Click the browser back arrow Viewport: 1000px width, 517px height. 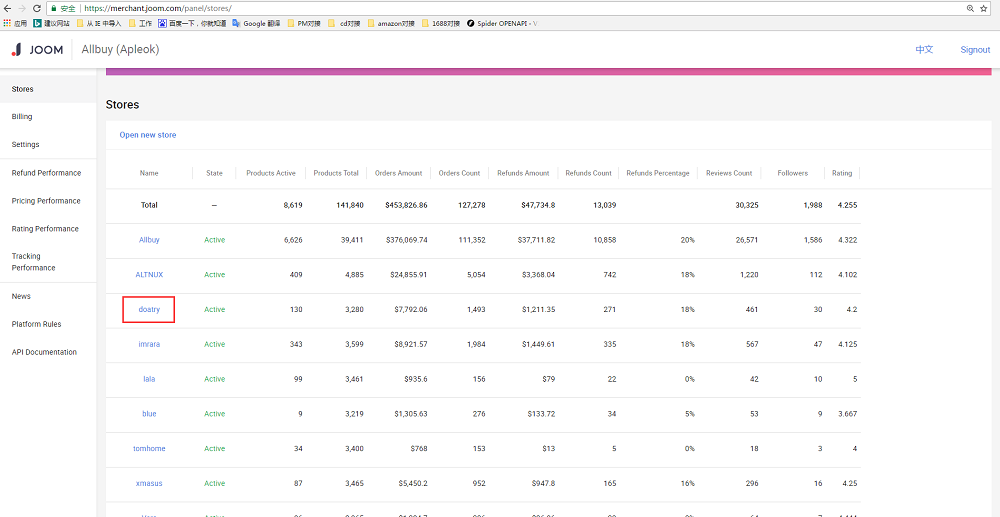[x=8, y=8]
